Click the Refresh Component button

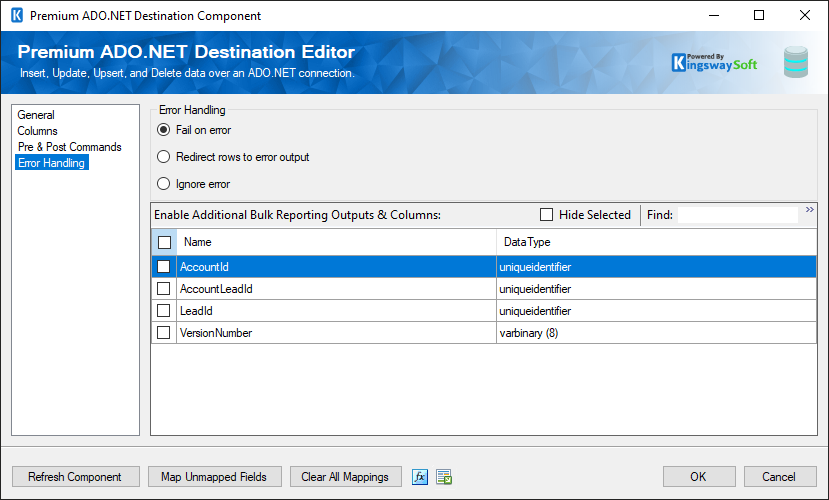click(76, 477)
